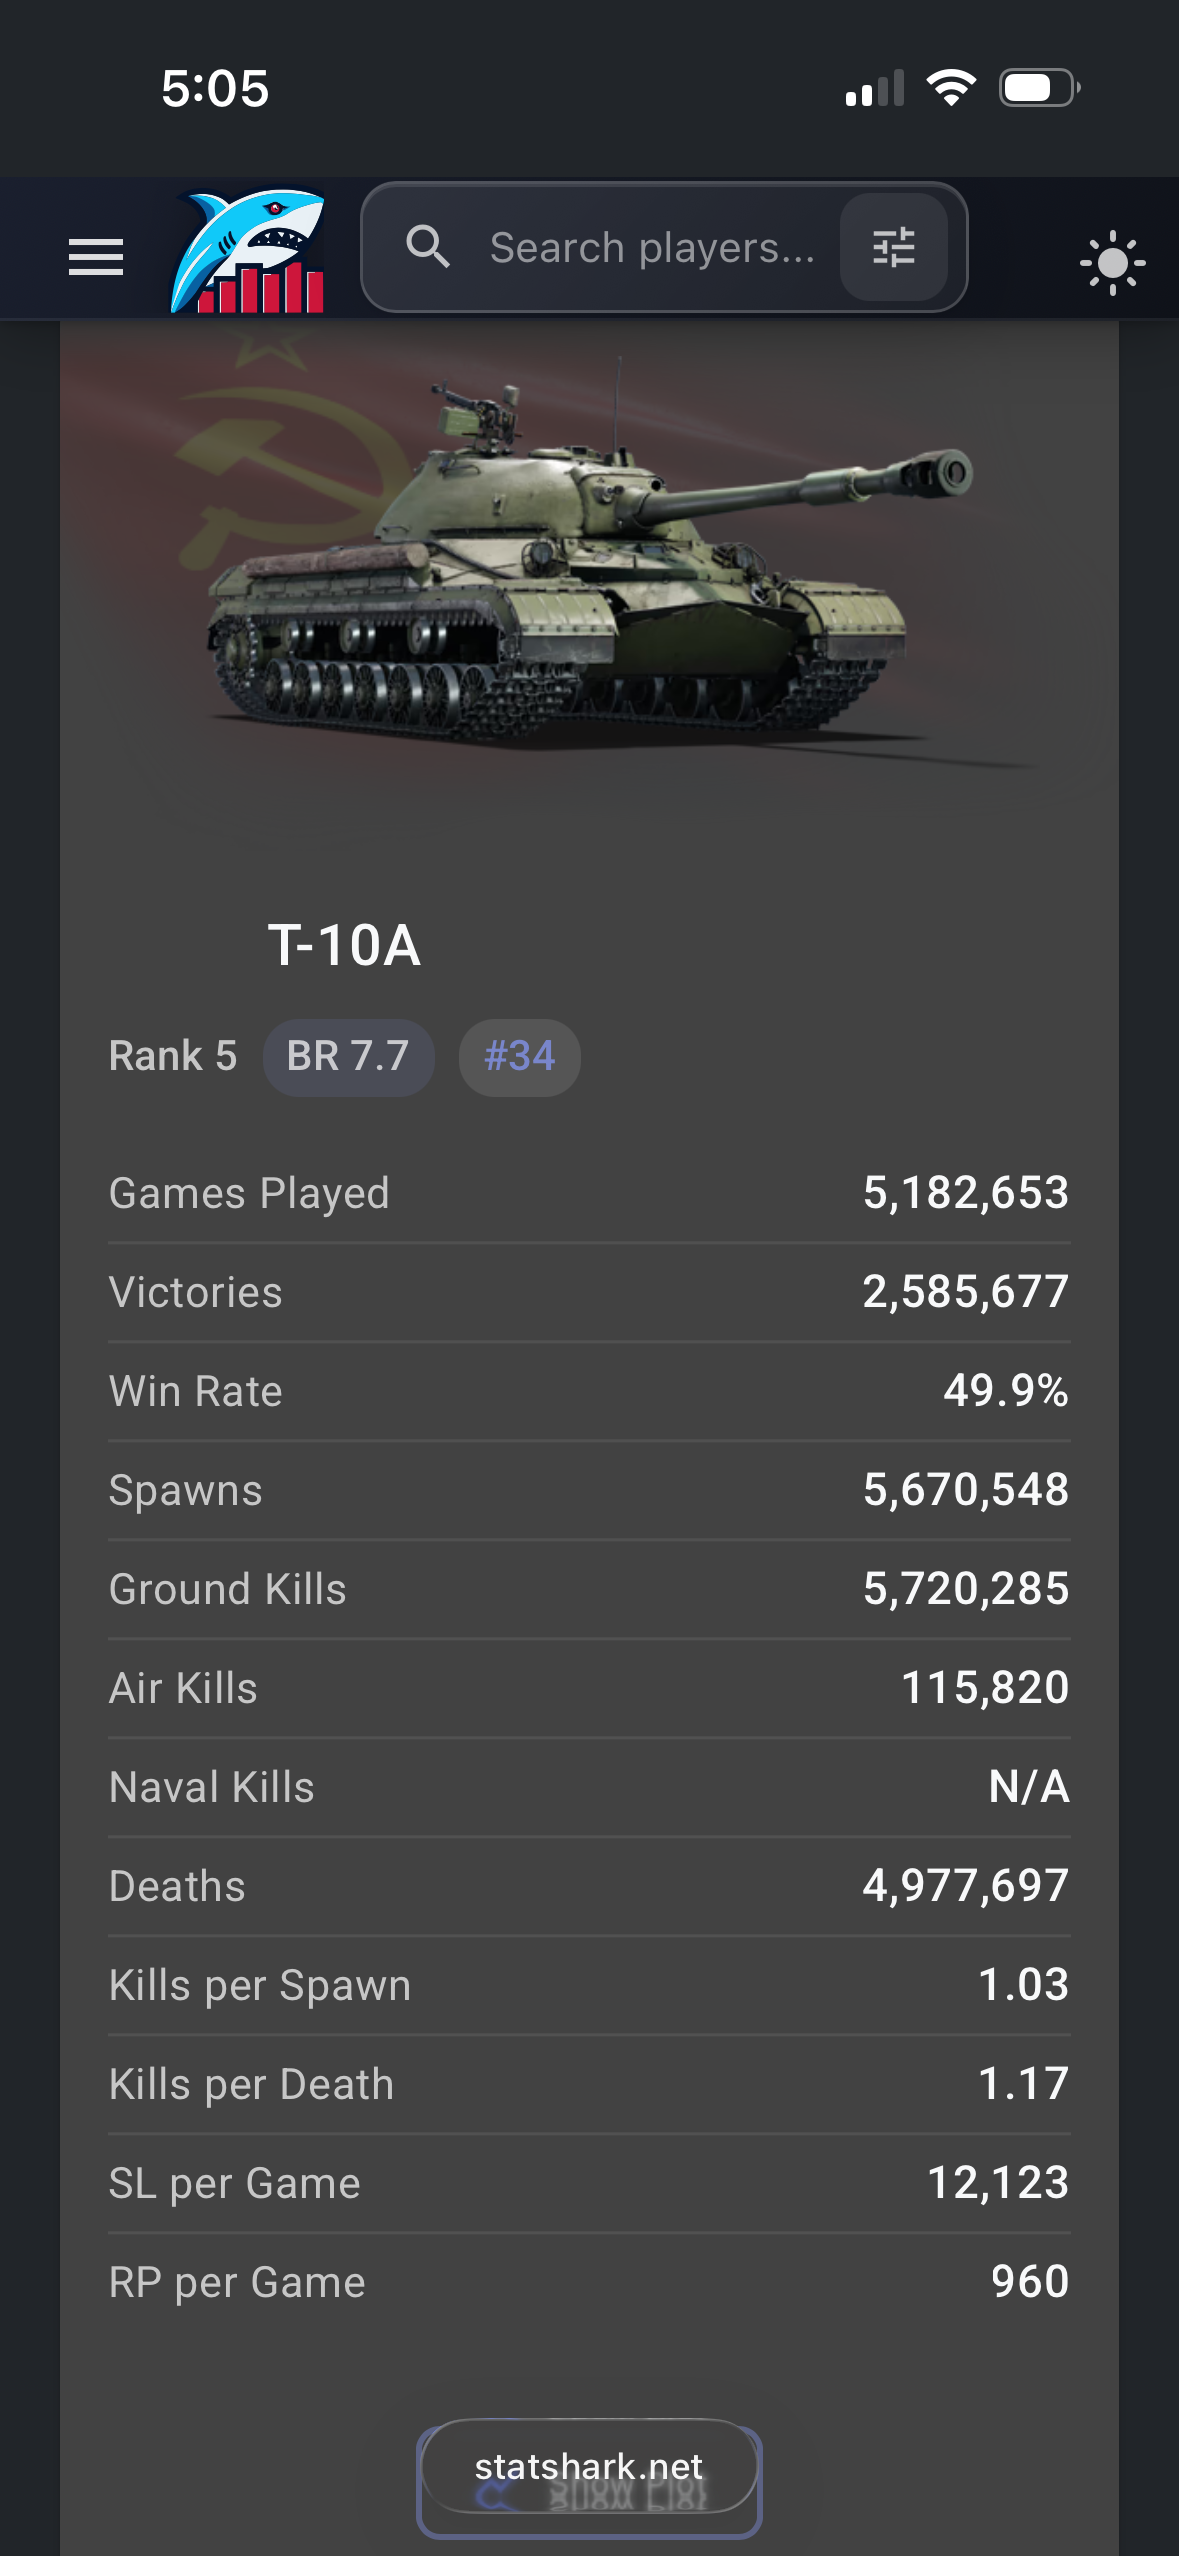The image size is (1179, 2556).
Task: Open the hamburger navigation menu
Action: pyautogui.click(x=96, y=257)
